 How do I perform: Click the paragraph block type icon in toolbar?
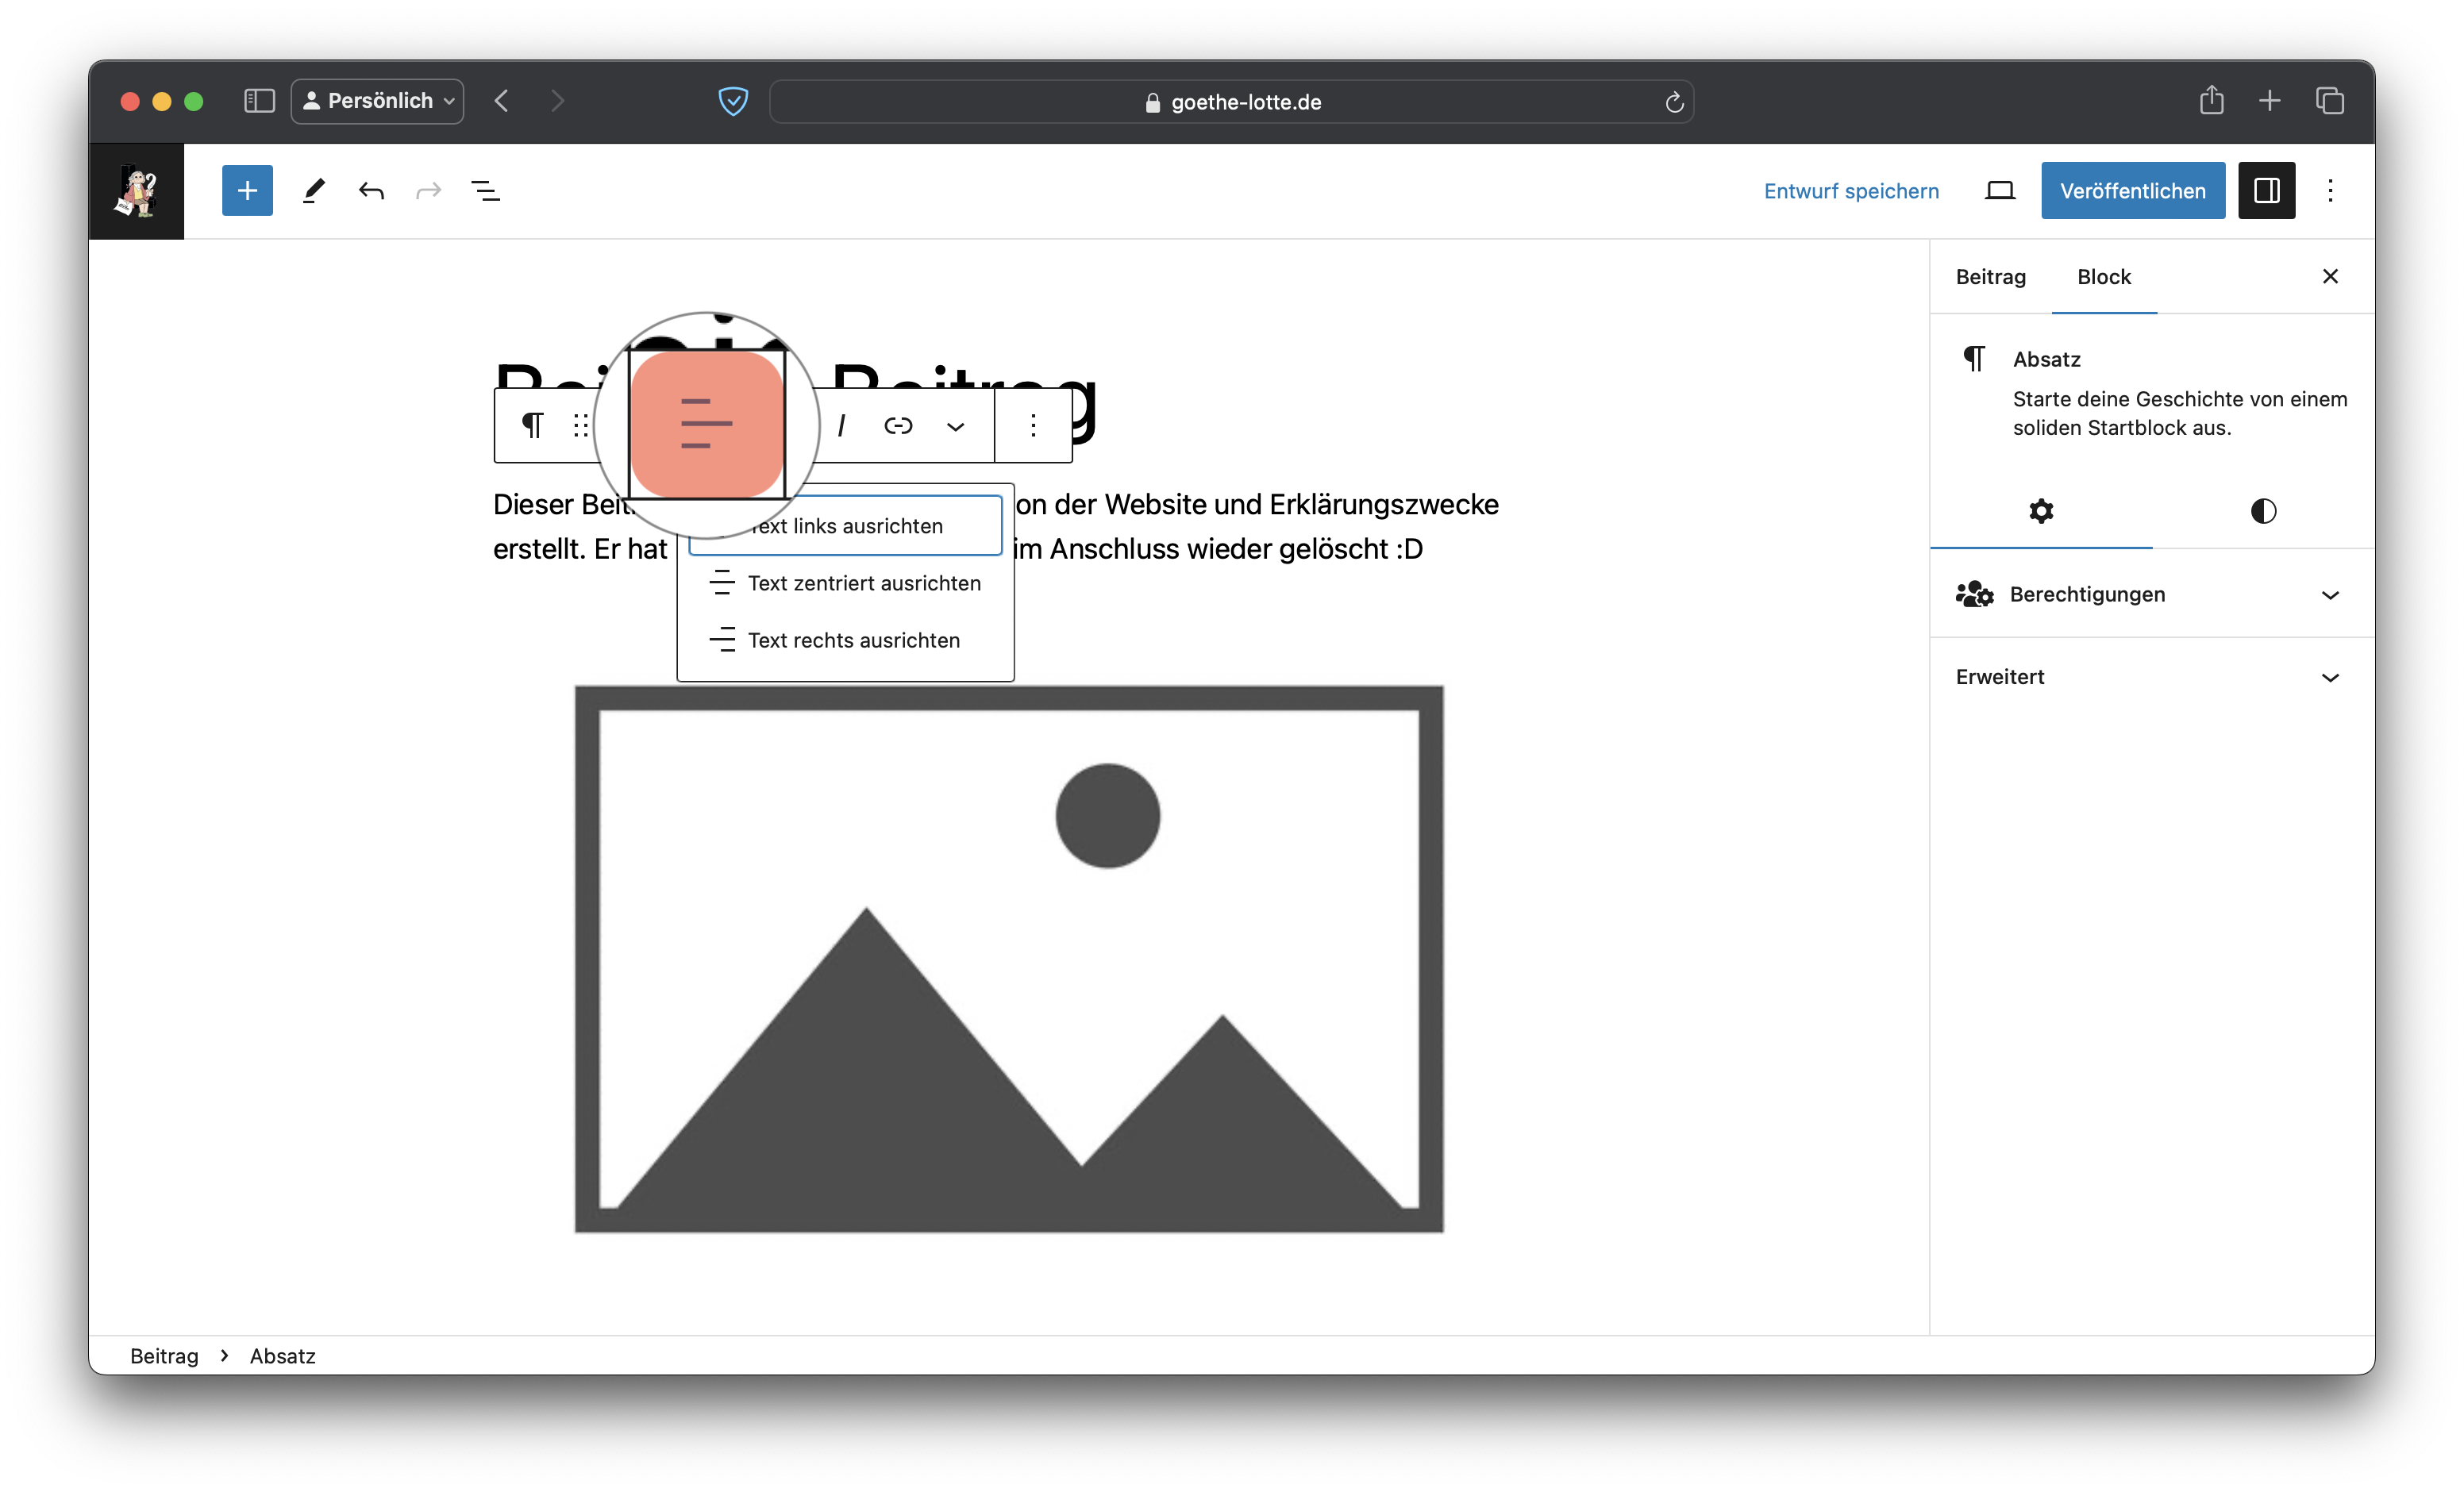click(532, 425)
